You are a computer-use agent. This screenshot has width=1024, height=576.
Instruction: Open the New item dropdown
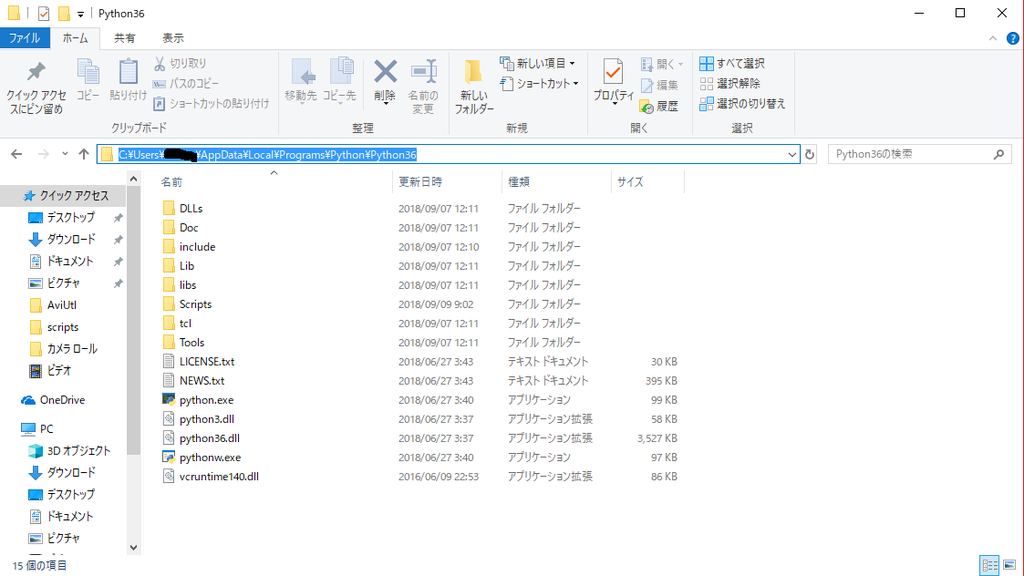click(x=538, y=63)
